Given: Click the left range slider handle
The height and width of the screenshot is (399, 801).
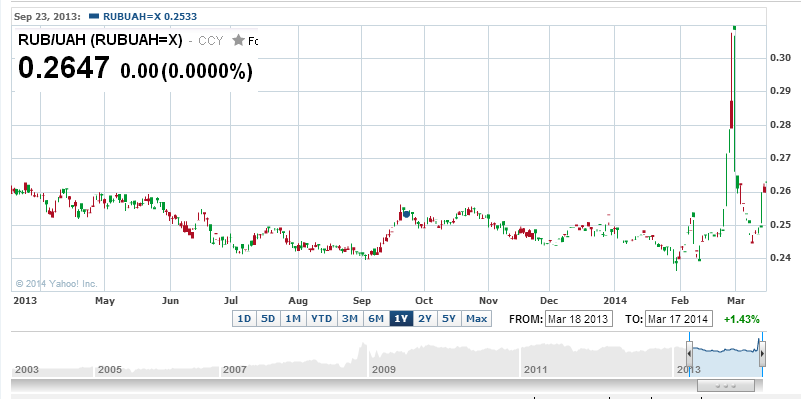Looking at the screenshot, I should click(689, 354).
